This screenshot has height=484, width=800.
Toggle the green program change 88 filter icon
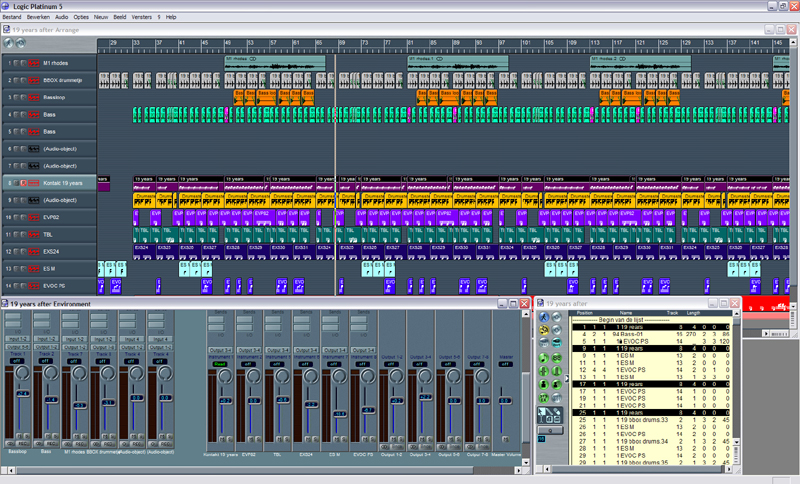coord(556,358)
